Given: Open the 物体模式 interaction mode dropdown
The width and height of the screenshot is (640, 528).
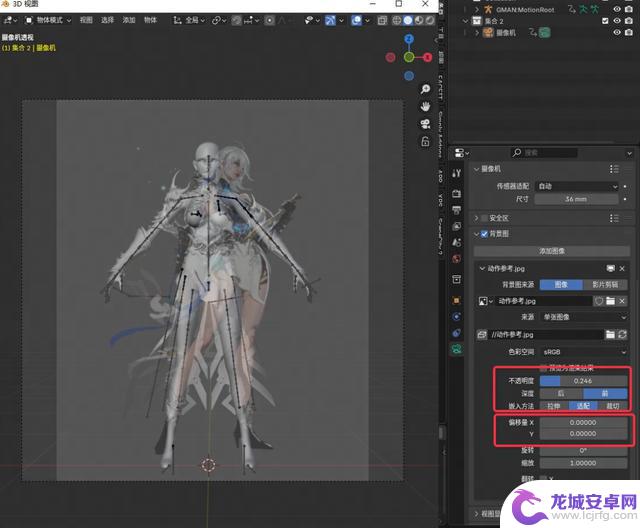Looking at the screenshot, I should click(48, 20).
